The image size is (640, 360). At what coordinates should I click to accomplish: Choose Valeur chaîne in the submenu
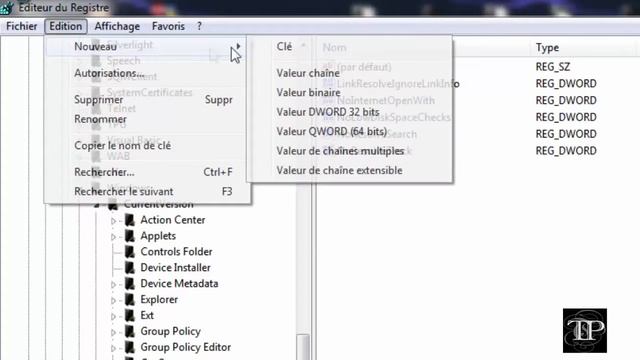308,73
